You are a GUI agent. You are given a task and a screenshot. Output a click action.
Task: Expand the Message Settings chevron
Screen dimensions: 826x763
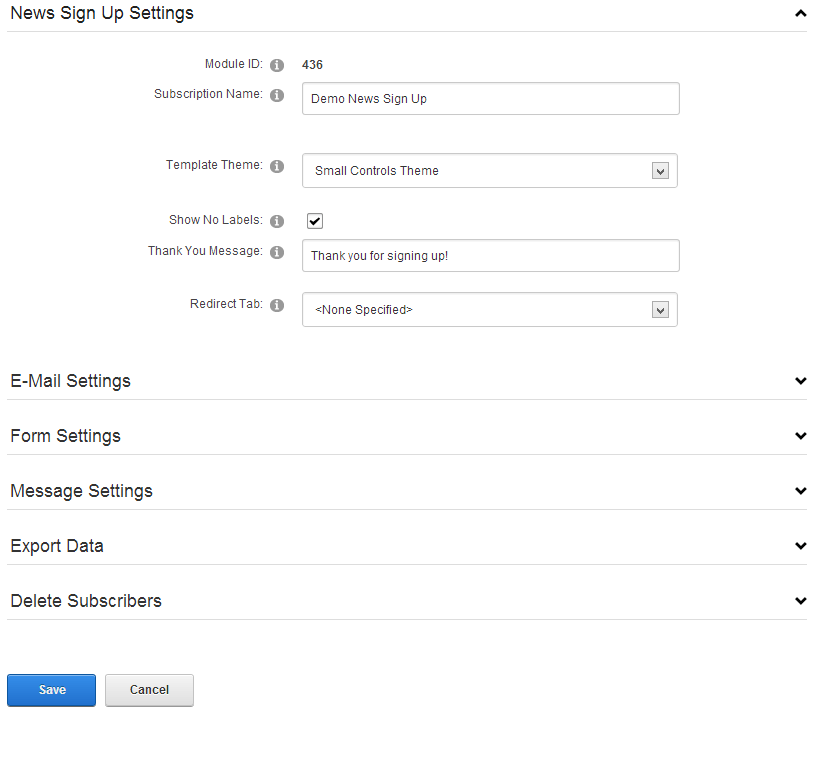801,491
